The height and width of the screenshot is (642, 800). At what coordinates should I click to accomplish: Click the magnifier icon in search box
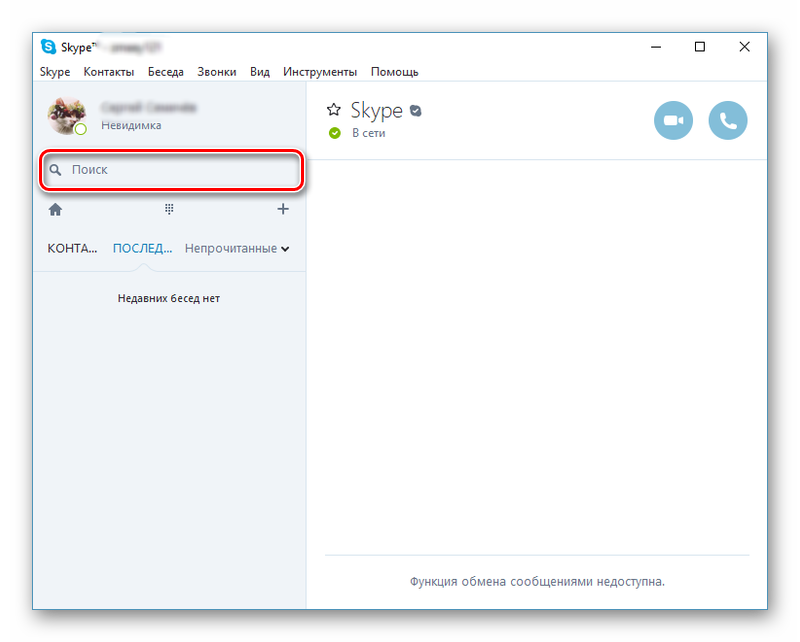pyautogui.click(x=55, y=170)
